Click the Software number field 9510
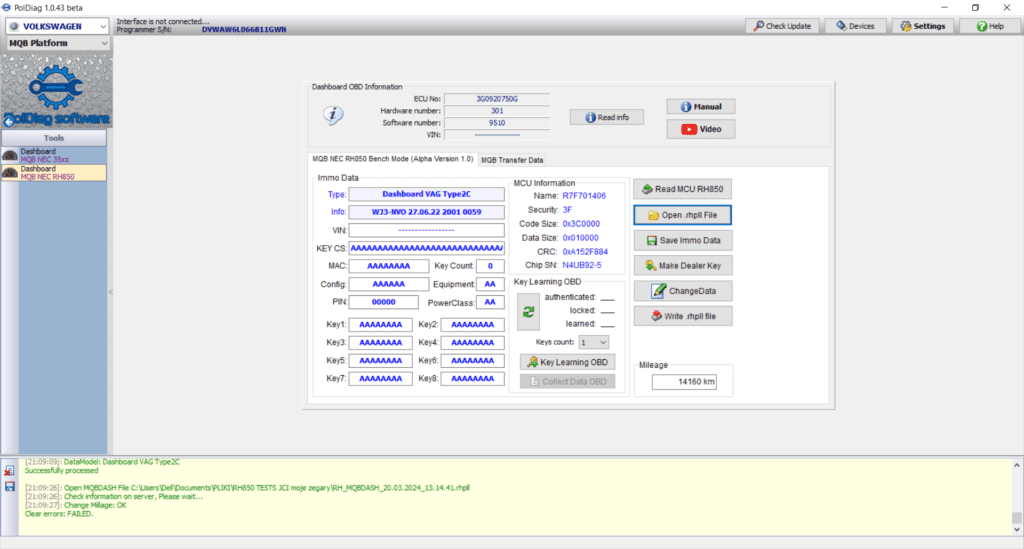 coord(497,123)
